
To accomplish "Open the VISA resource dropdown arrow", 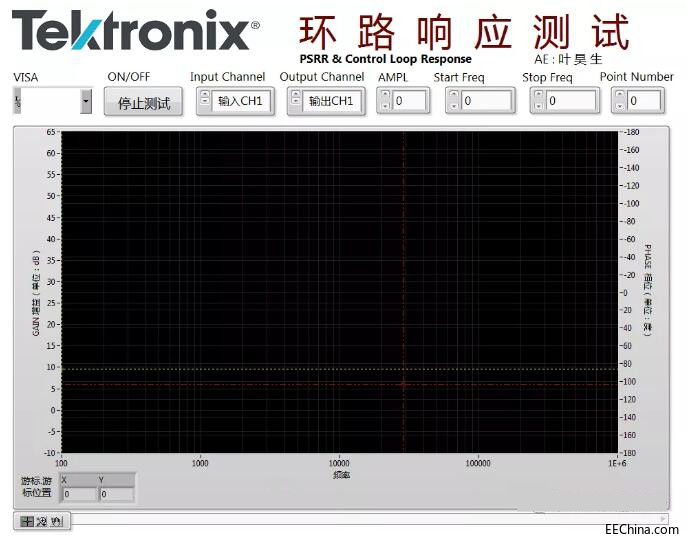I will pos(86,101).
